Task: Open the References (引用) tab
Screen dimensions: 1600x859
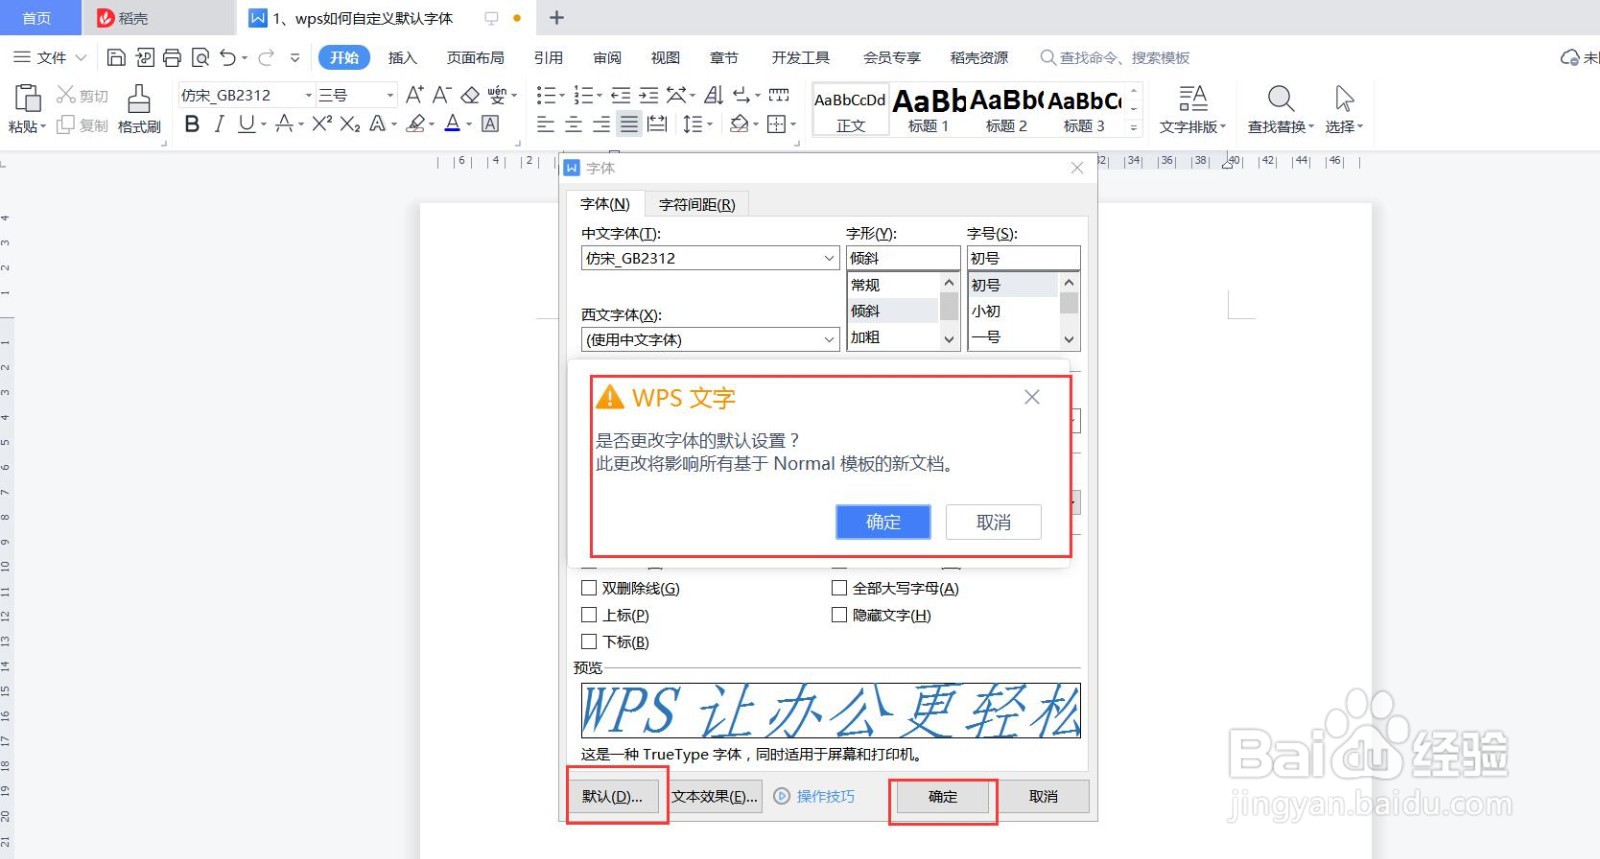Action: (x=548, y=58)
